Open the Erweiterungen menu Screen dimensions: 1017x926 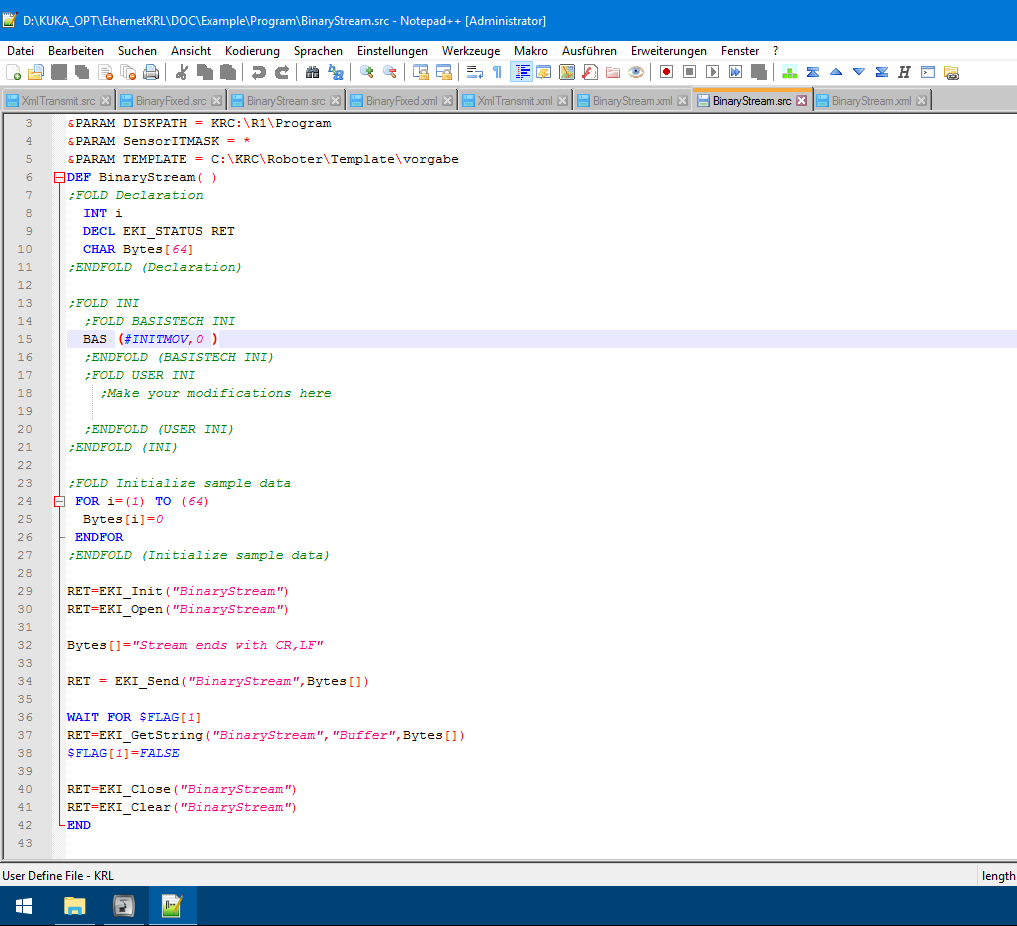point(669,51)
